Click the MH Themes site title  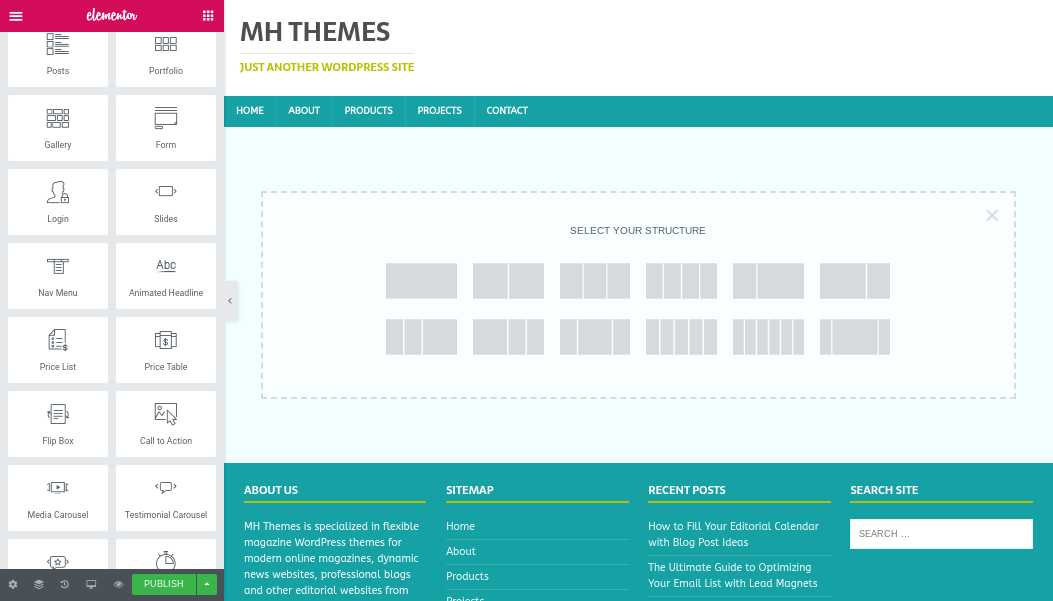pyautogui.click(x=315, y=32)
